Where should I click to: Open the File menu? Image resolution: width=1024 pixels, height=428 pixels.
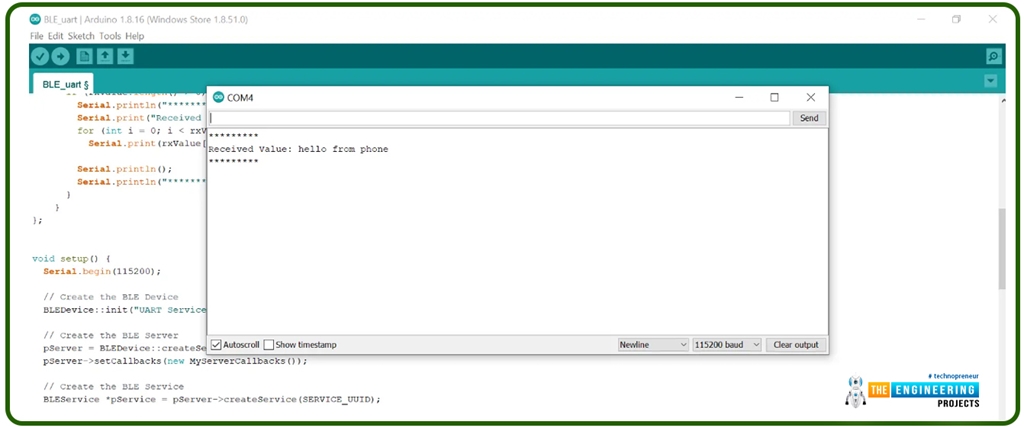click(37, 36)
